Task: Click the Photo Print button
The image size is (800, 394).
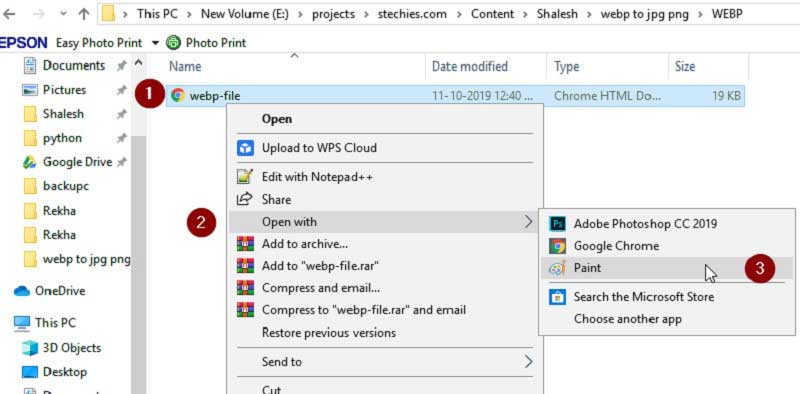Action: coord(206,43)
